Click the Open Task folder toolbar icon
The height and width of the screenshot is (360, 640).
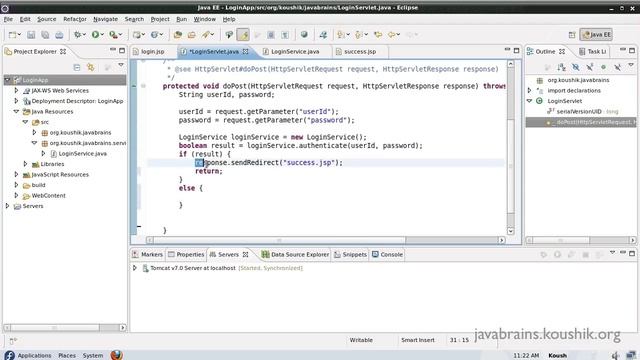pyautogui.click(x=191, y=35)
